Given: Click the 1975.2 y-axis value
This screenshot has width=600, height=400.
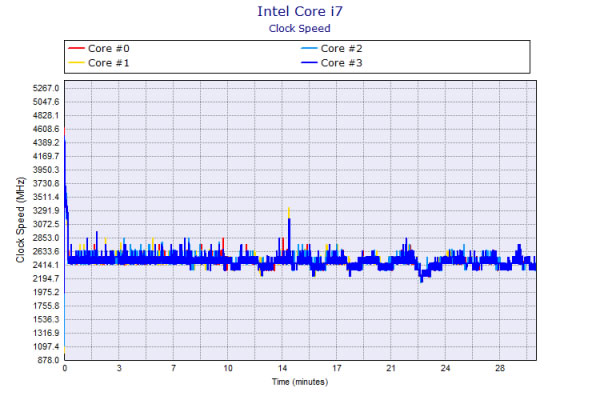Looking at the screenshot, I should pyautogui.click(x=46, y=292).
